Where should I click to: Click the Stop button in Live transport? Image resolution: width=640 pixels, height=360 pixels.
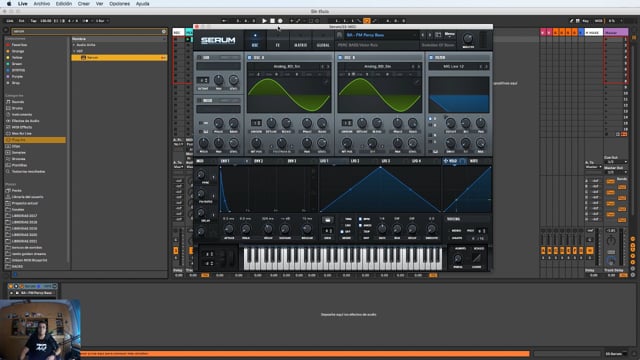(x=272, y=21)
